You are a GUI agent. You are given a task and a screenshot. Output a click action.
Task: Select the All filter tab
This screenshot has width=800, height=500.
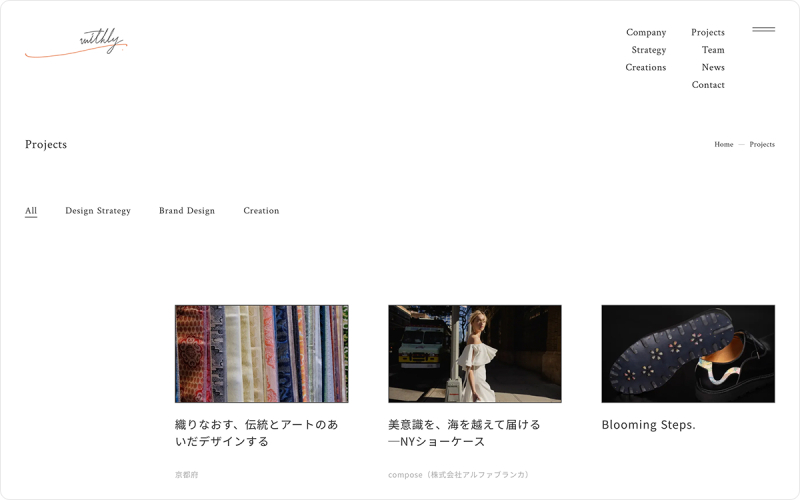[x=31, y=211]
